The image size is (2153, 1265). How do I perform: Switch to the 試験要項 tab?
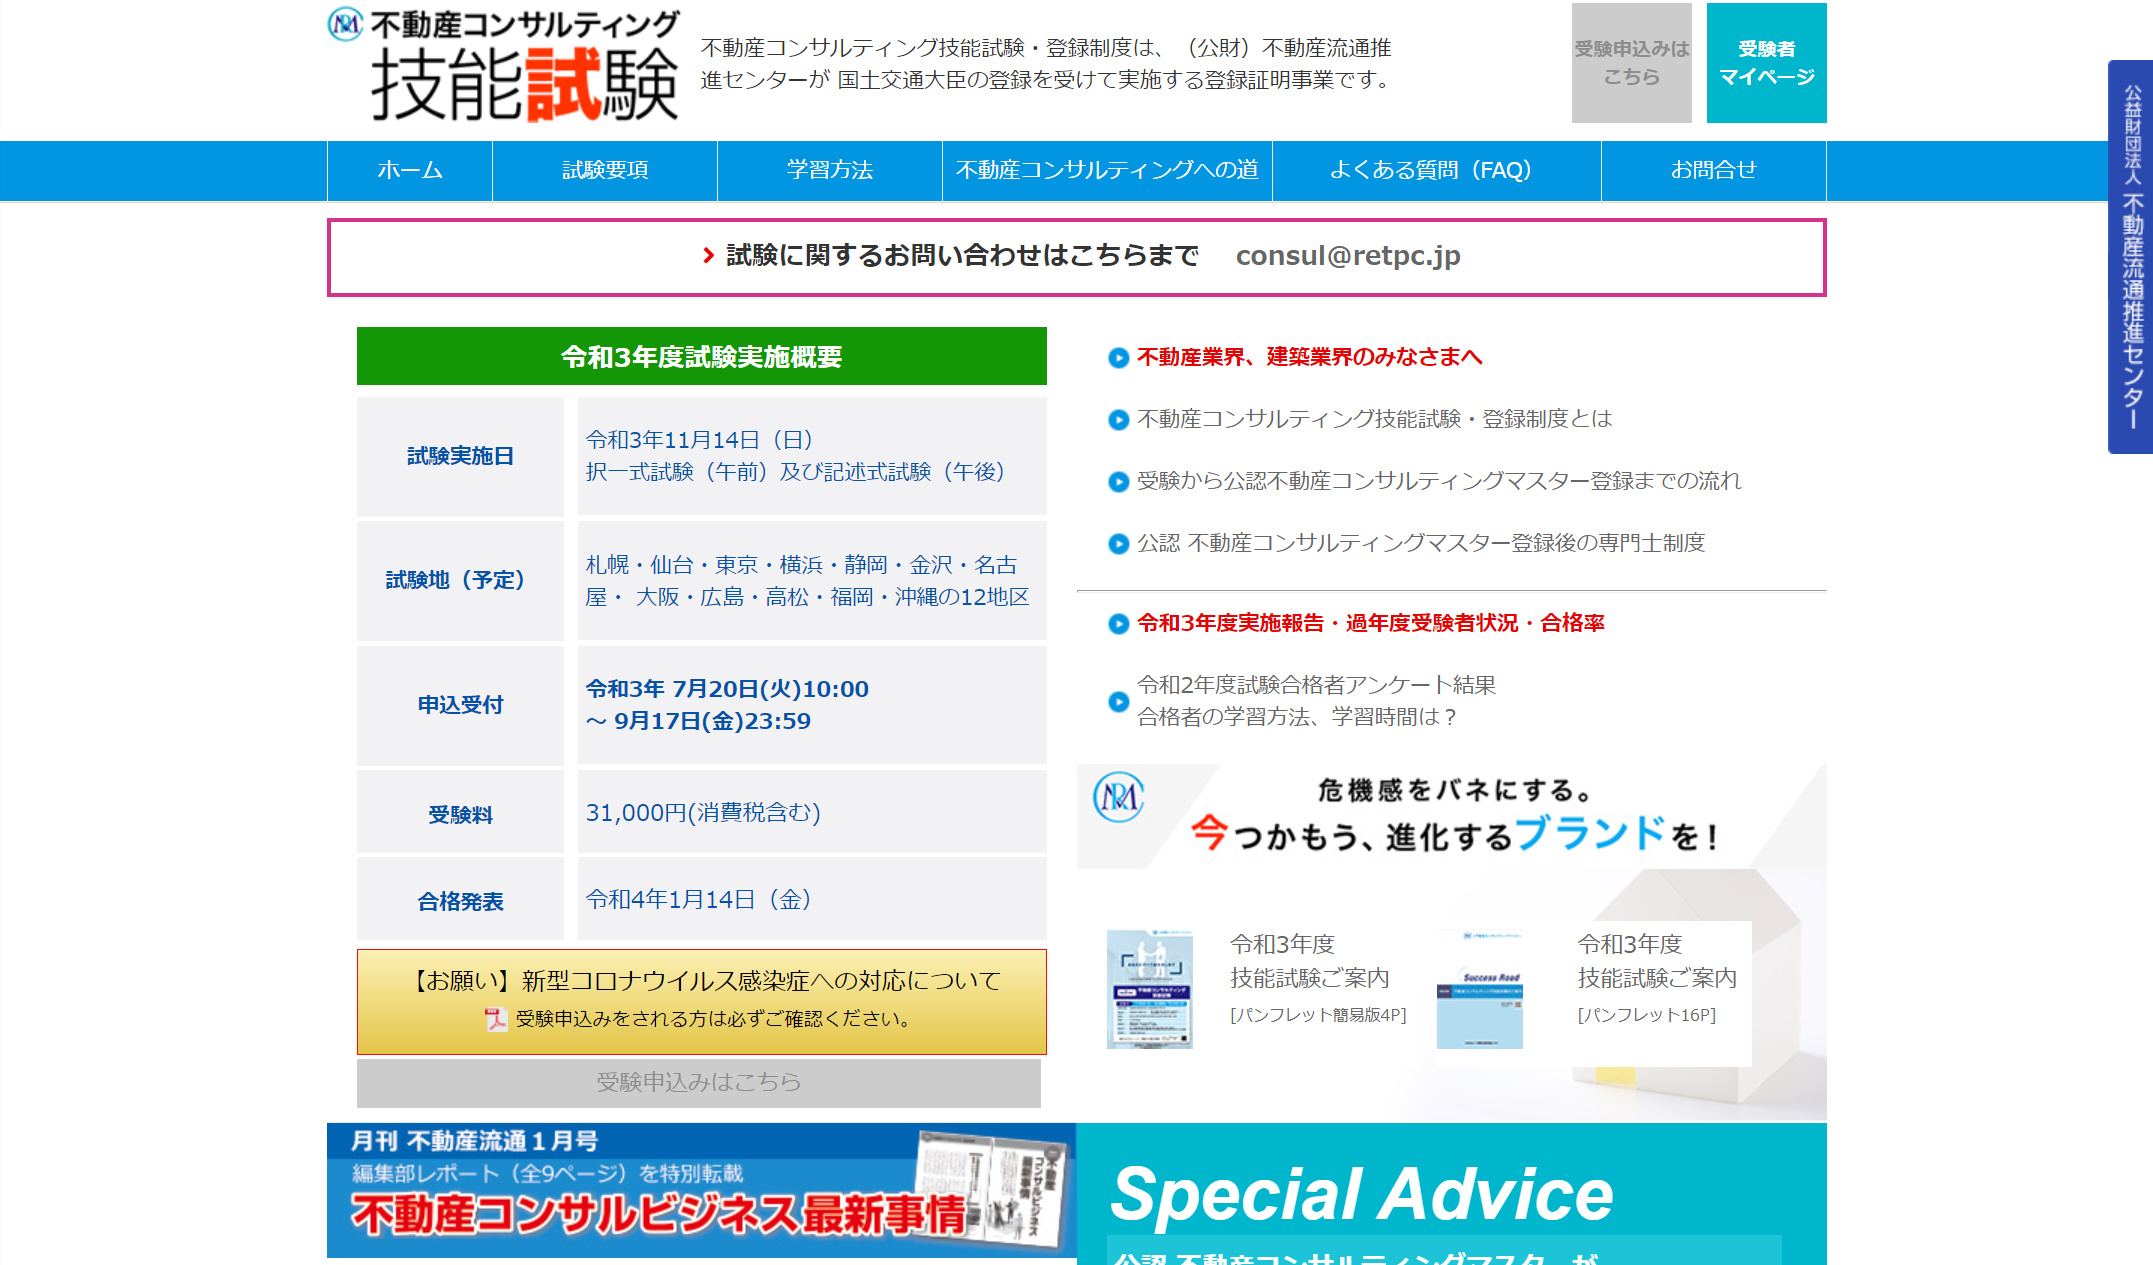click(x=604, y=170)
